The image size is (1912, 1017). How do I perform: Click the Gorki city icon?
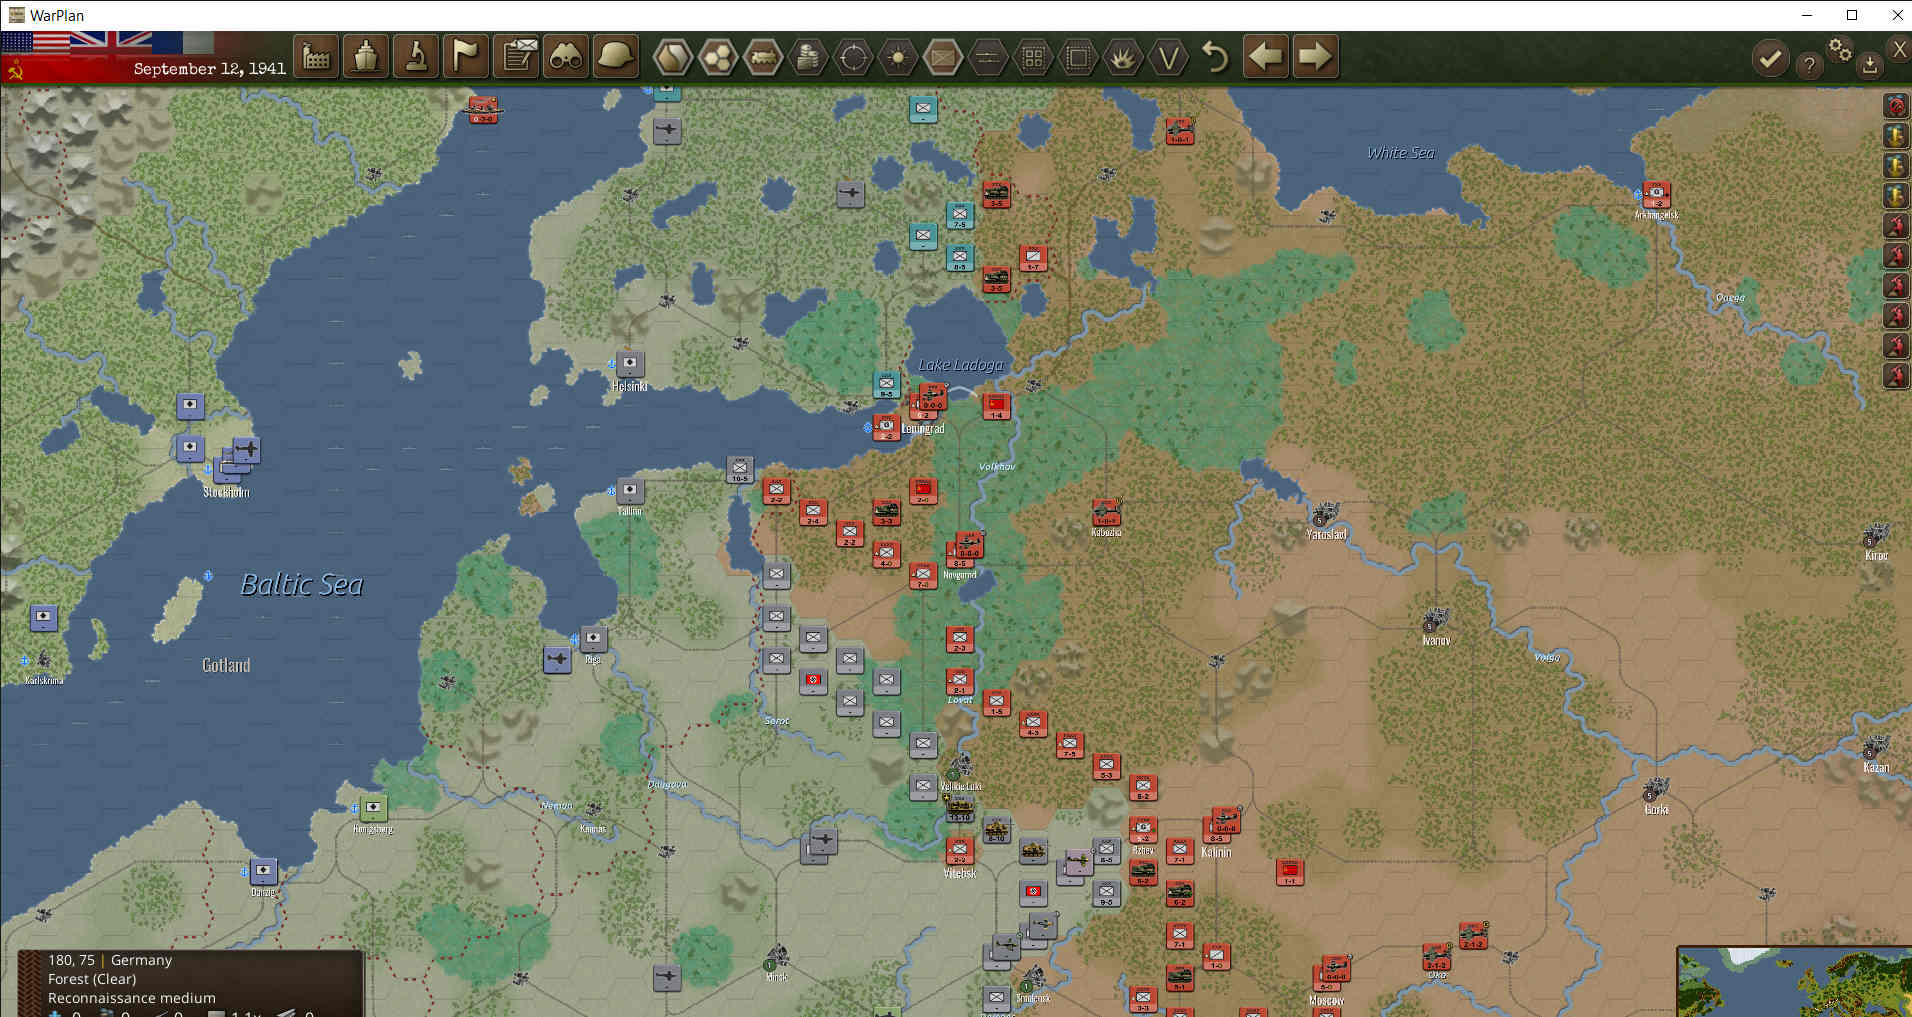click(1655, 791)
